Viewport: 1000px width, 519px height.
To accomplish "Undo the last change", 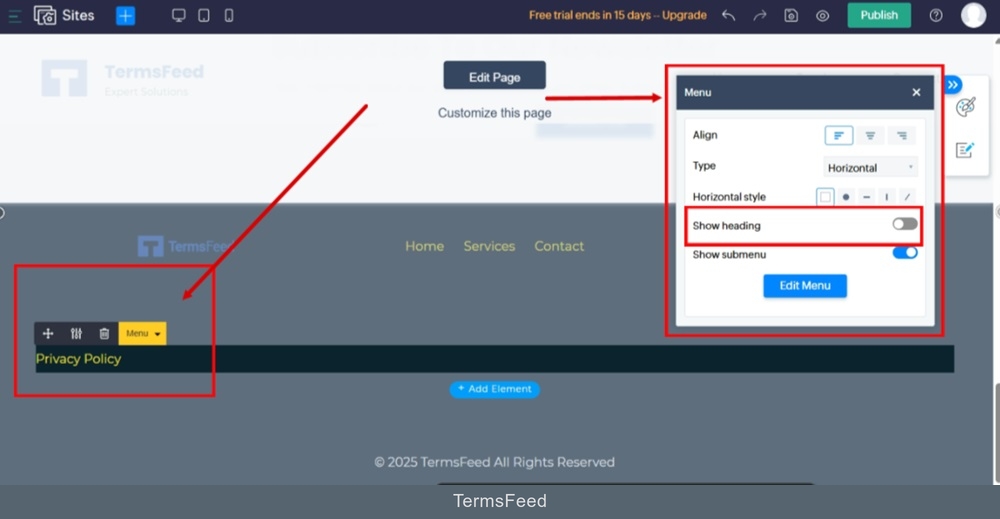I will [728, 15].
